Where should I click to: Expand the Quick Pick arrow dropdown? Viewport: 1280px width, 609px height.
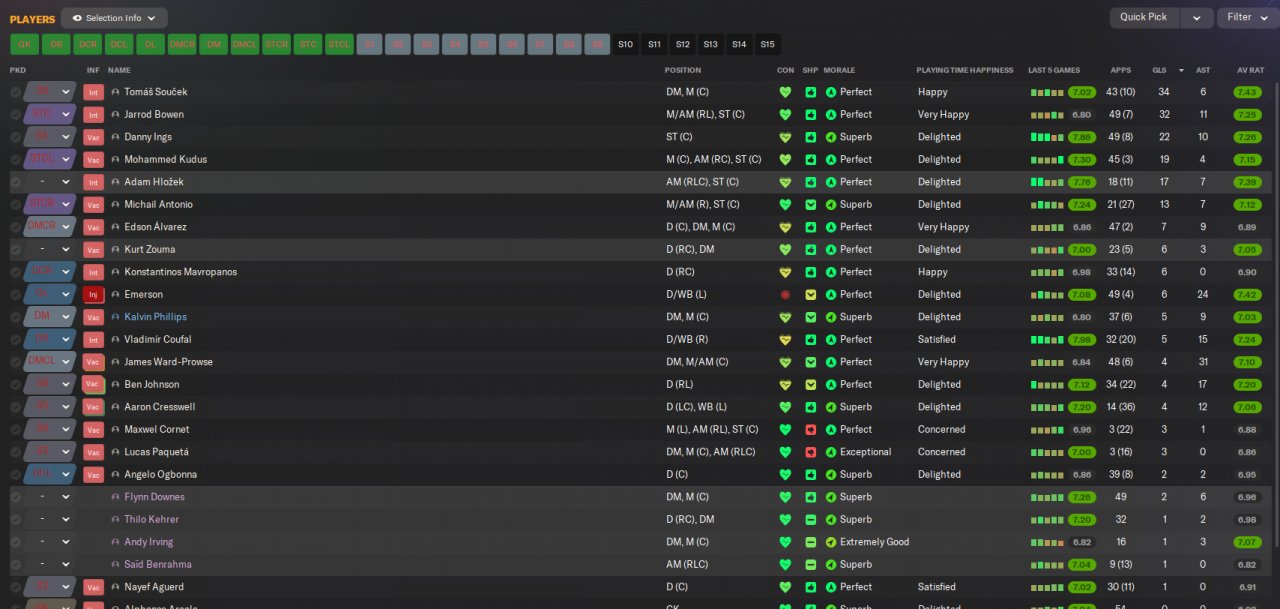pos(1197,17)
